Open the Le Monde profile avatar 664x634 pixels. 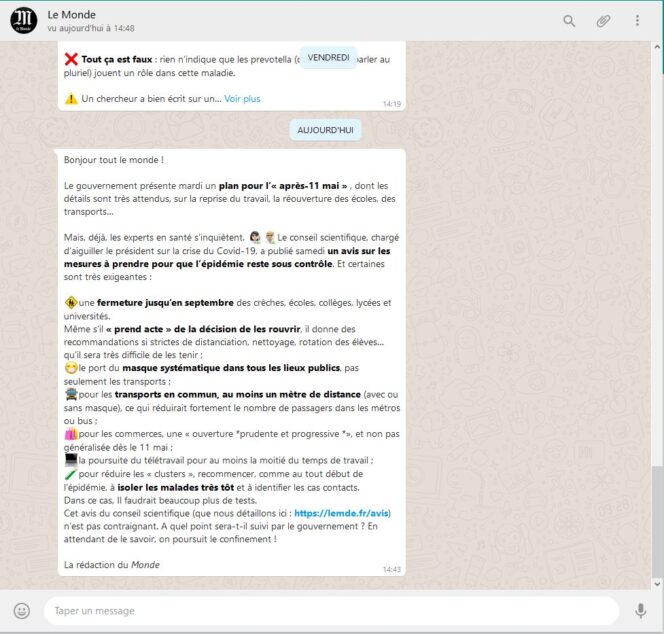coord(24,20)
